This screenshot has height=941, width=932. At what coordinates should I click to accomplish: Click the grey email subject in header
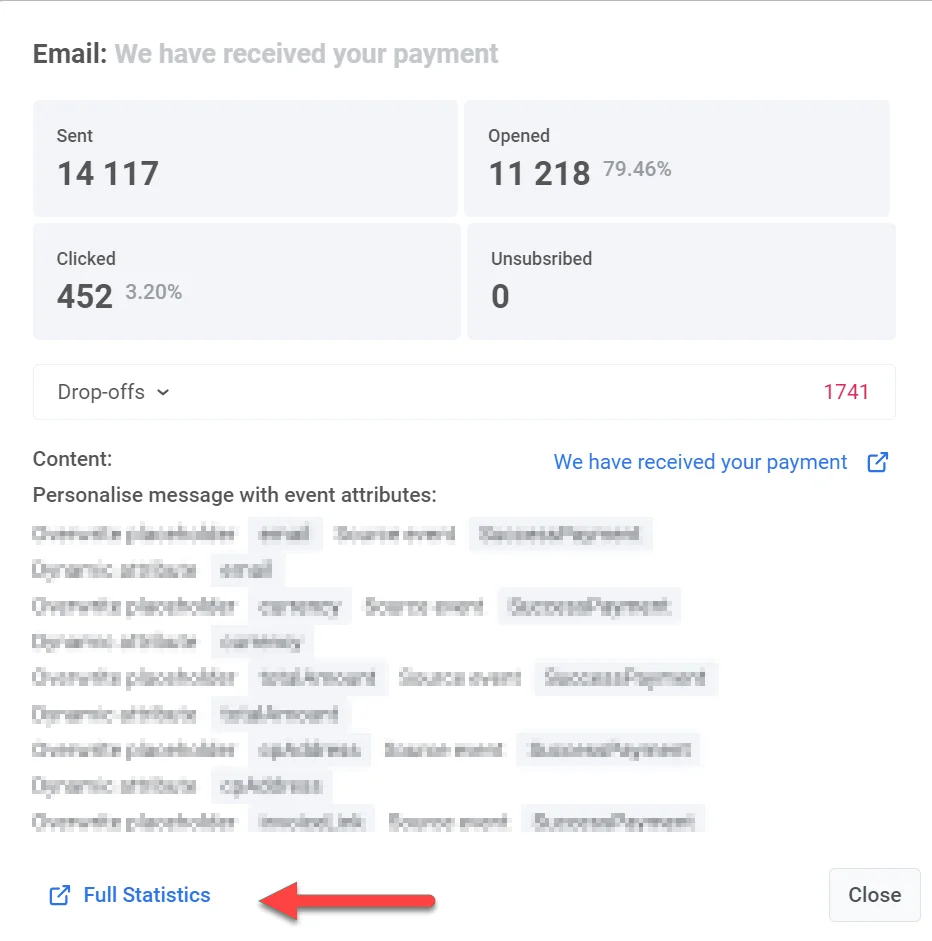(x=306, y=53)
